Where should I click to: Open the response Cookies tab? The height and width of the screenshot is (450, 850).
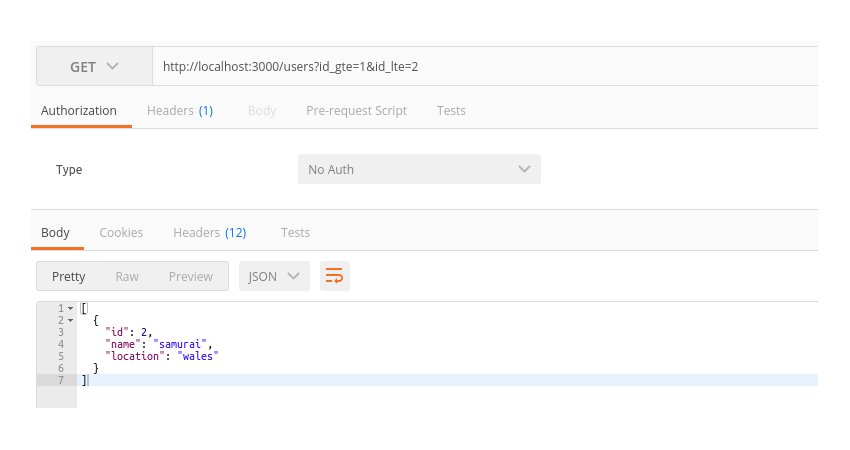121,233
